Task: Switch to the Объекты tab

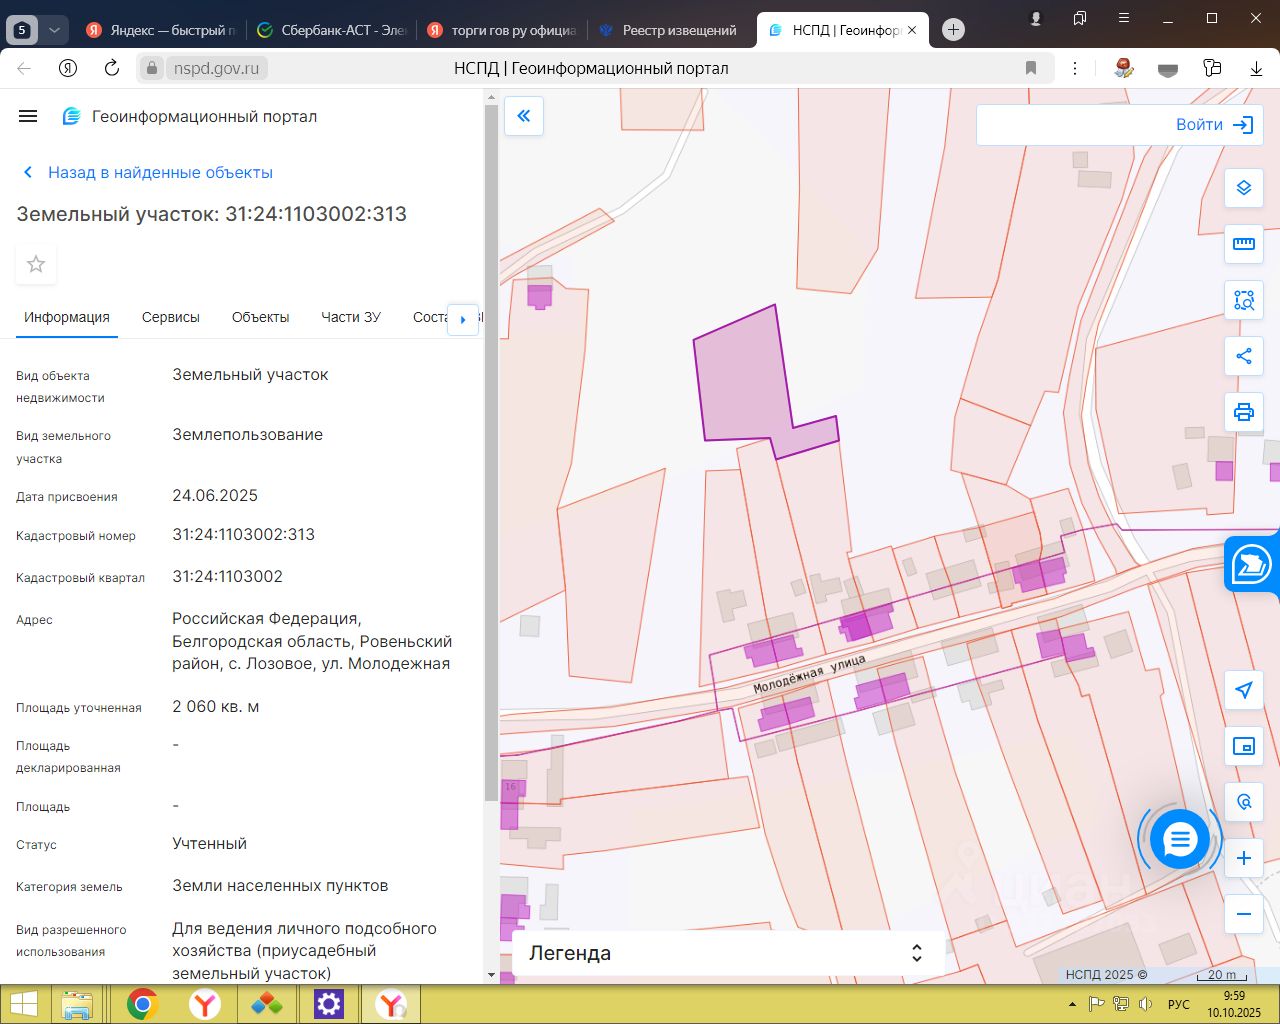Action: pos(260,317)
